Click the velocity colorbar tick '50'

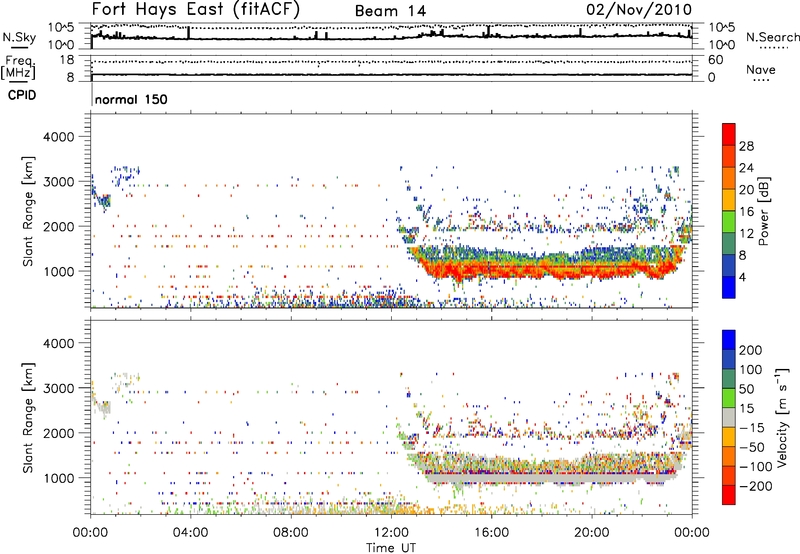click(x=746, y=389)
